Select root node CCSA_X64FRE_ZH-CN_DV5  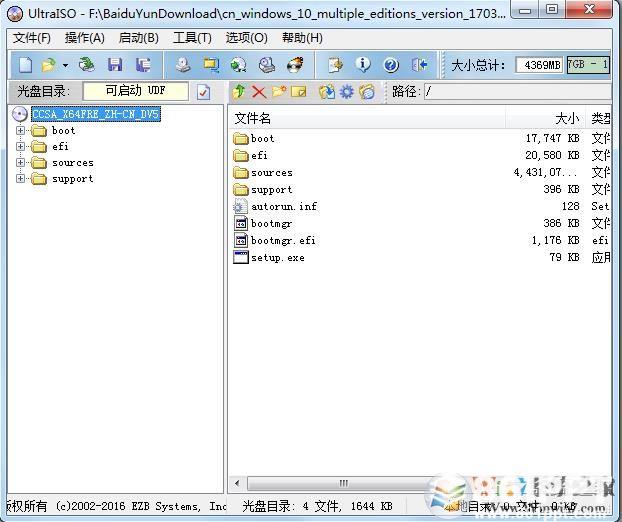[x=96, y=114]
